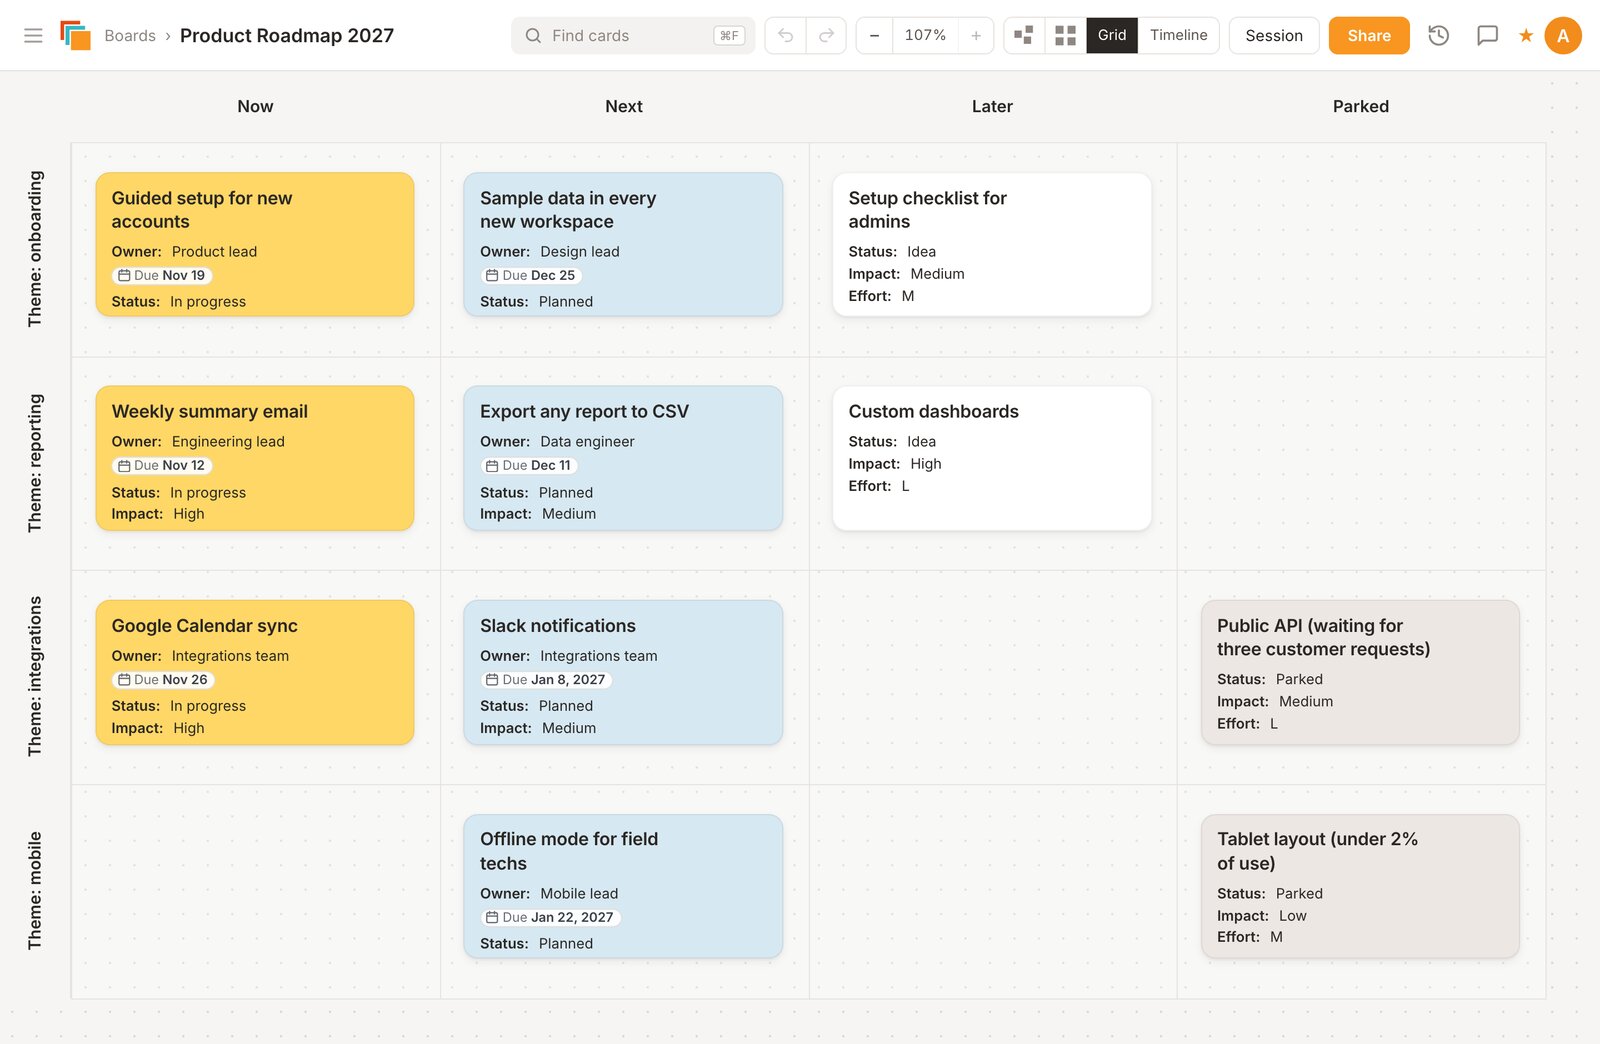
Task: Click the Due Nov 26 date chip
Action: 163,679
